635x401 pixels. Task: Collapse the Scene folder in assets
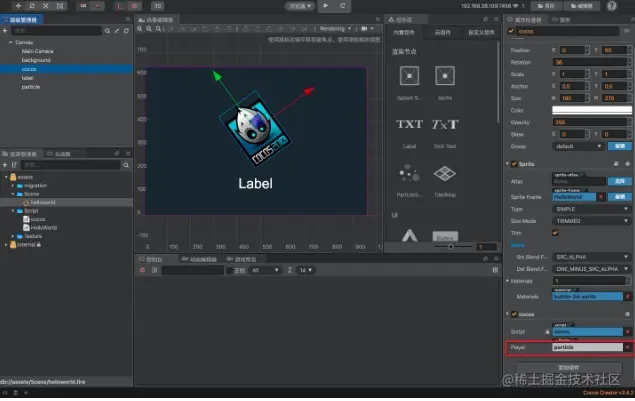(x=13, y=194)
